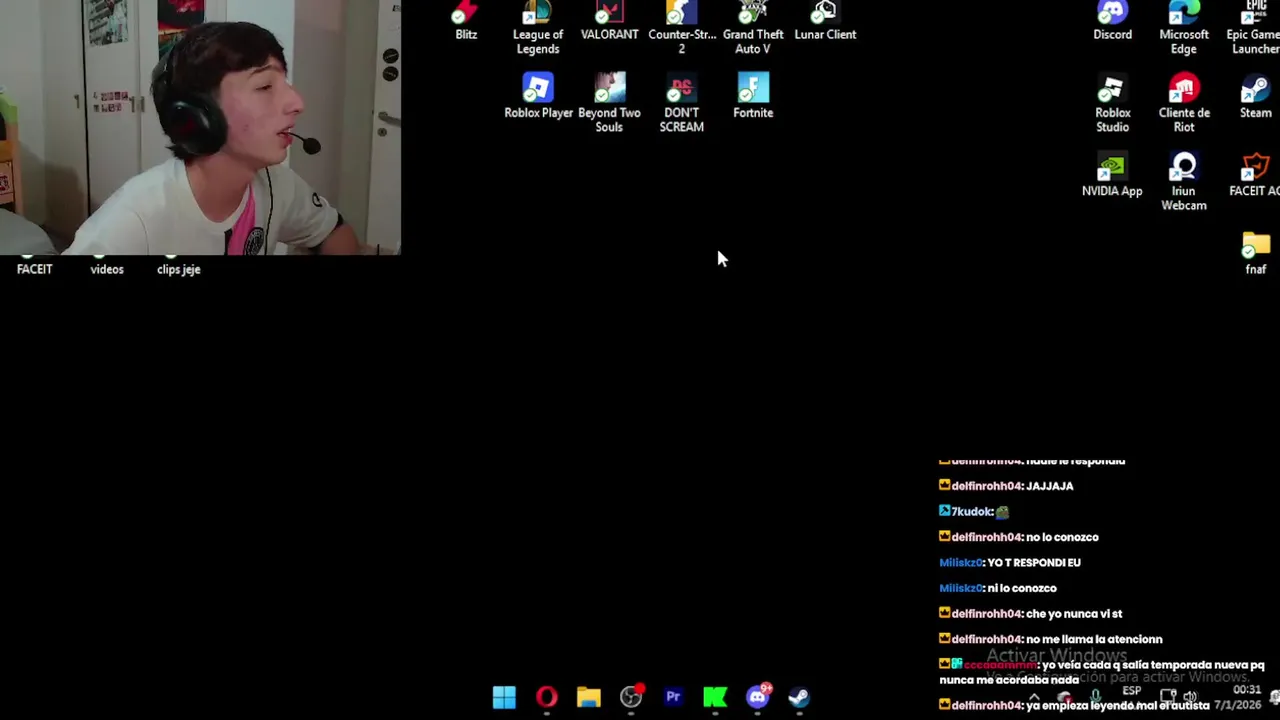Click chat message 'no lo conozco'
Image resolution: width=1280 pixels, height=720 pixels.
[1062, 537]
